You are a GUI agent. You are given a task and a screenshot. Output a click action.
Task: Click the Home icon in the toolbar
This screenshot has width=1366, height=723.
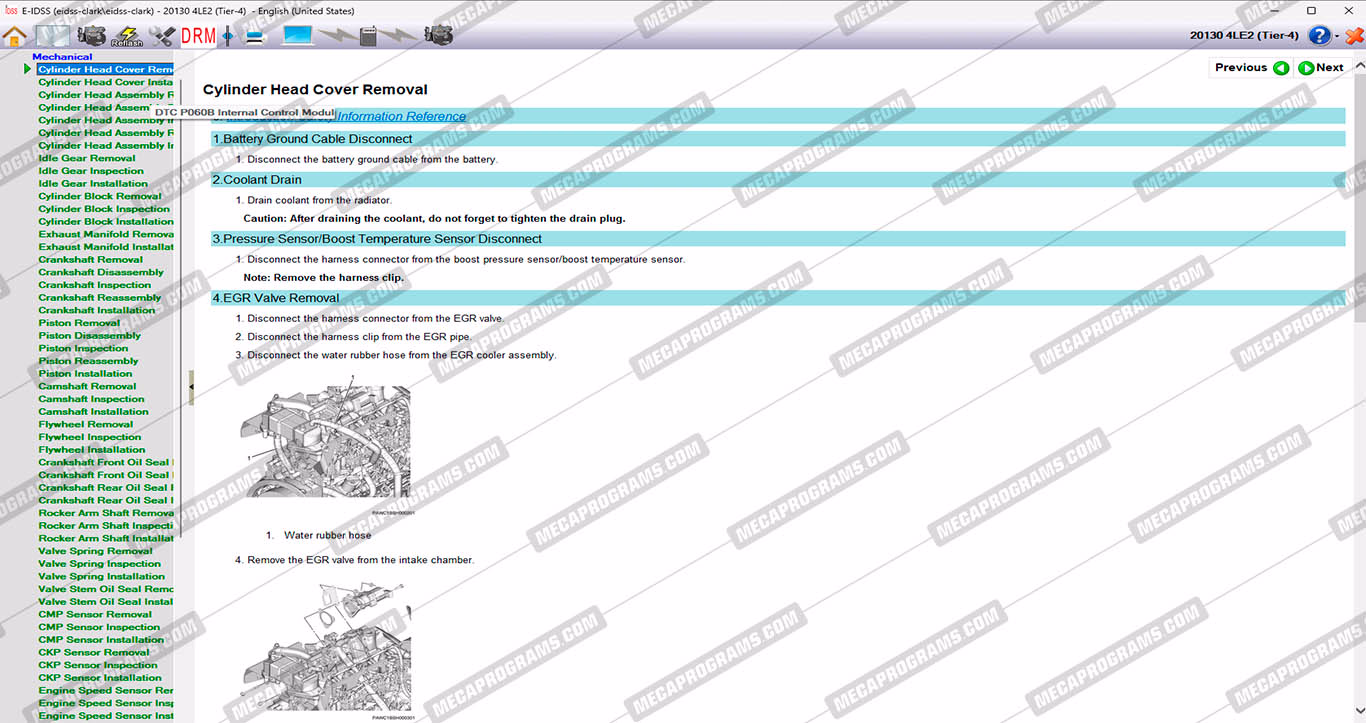[x=14, y=37]
